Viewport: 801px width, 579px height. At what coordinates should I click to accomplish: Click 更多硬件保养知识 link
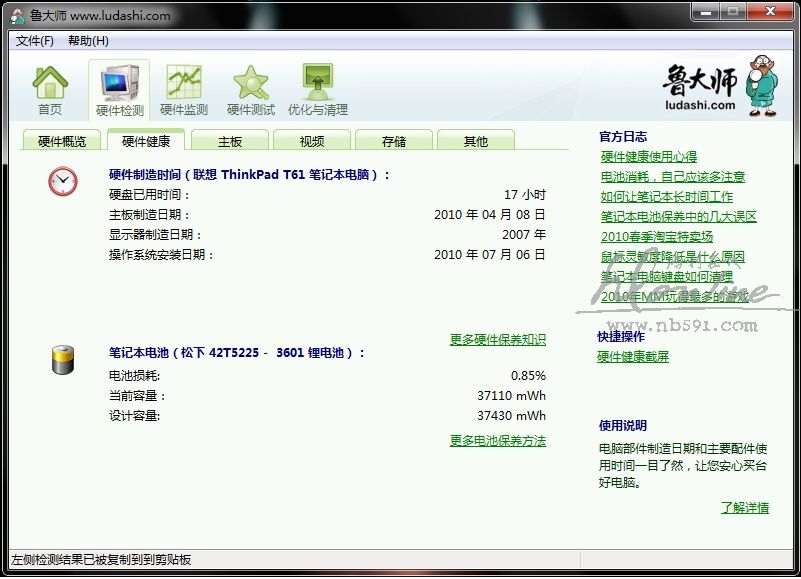point(498,339)
